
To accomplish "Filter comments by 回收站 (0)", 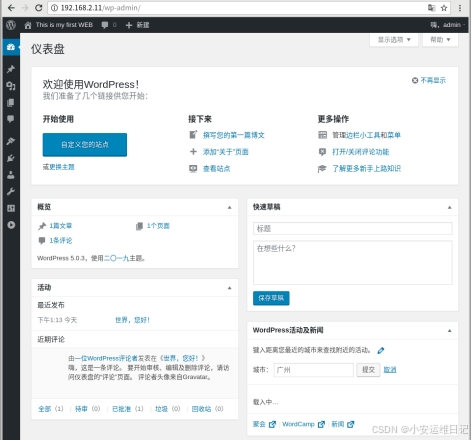I will (207, 409).
